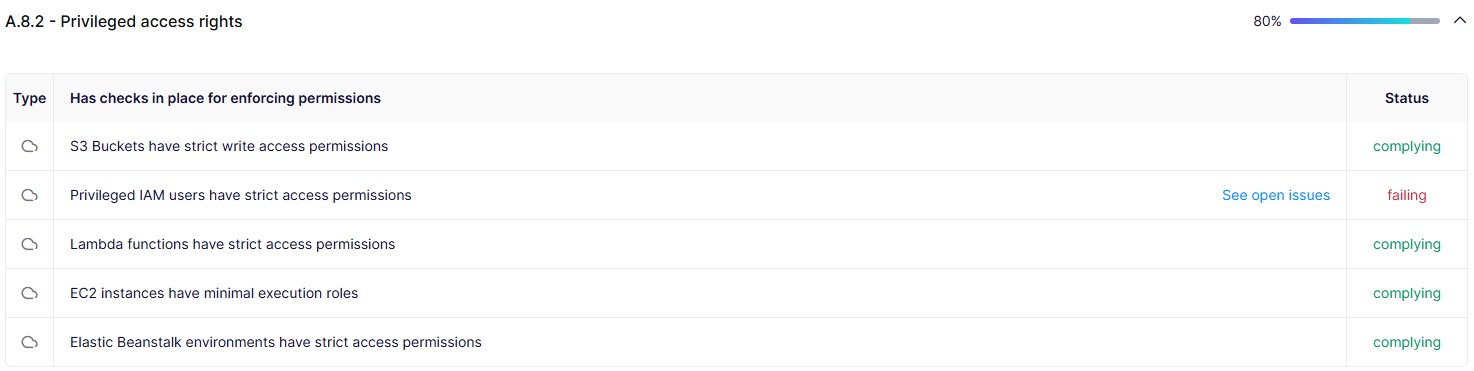Open the See open issues link

(1276, 195)
